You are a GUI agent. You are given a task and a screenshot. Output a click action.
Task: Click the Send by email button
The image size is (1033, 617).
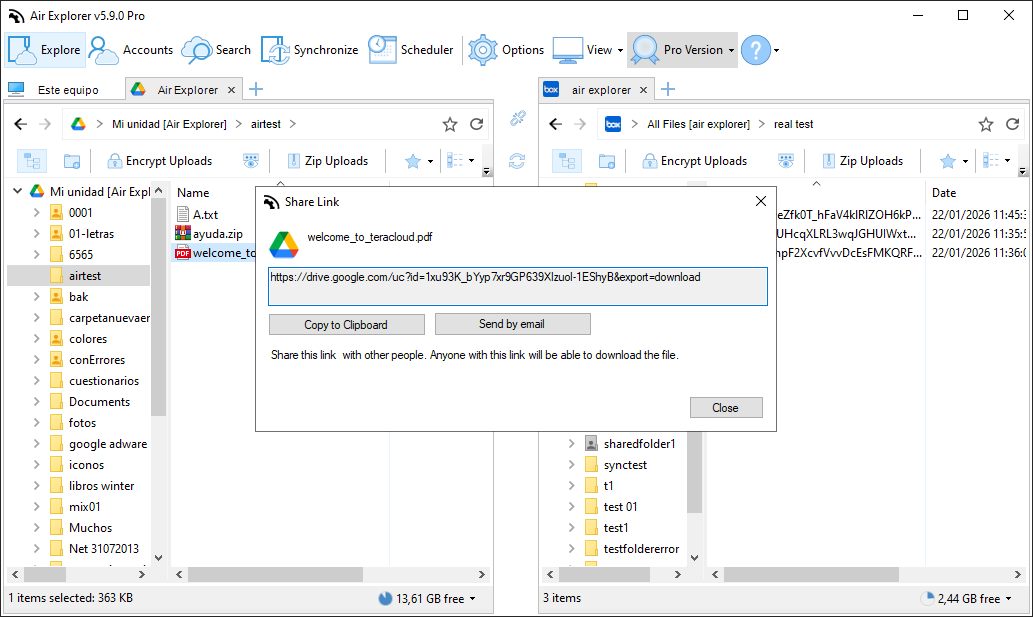click(x=512, y=324)
